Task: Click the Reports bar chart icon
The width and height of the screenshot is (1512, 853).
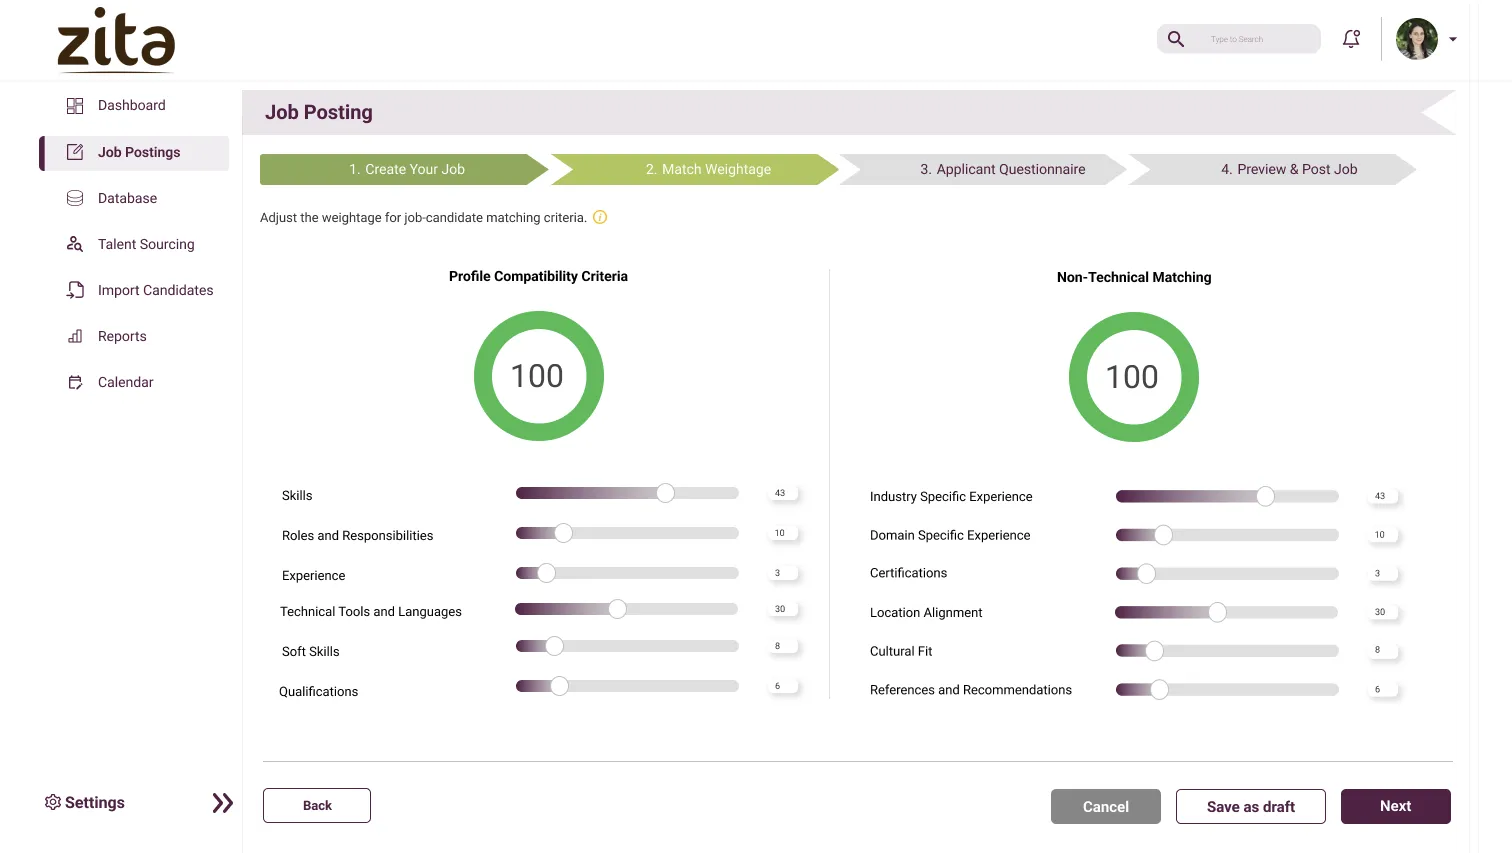Action: (75, 336)
